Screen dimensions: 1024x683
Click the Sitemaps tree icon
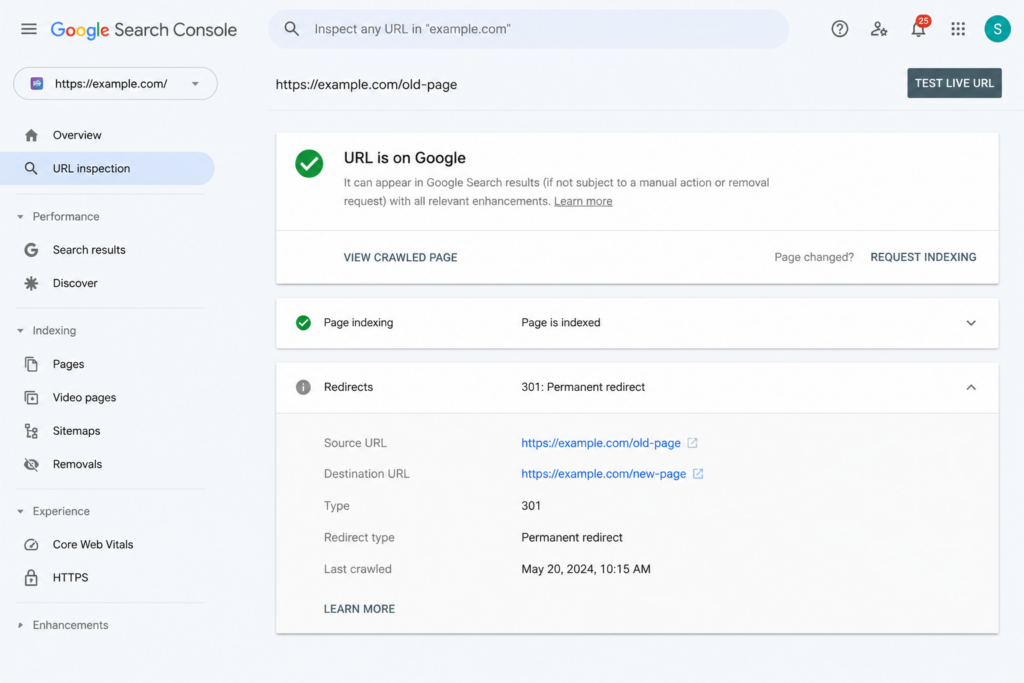pyautogui.click(x=31, y=431)
